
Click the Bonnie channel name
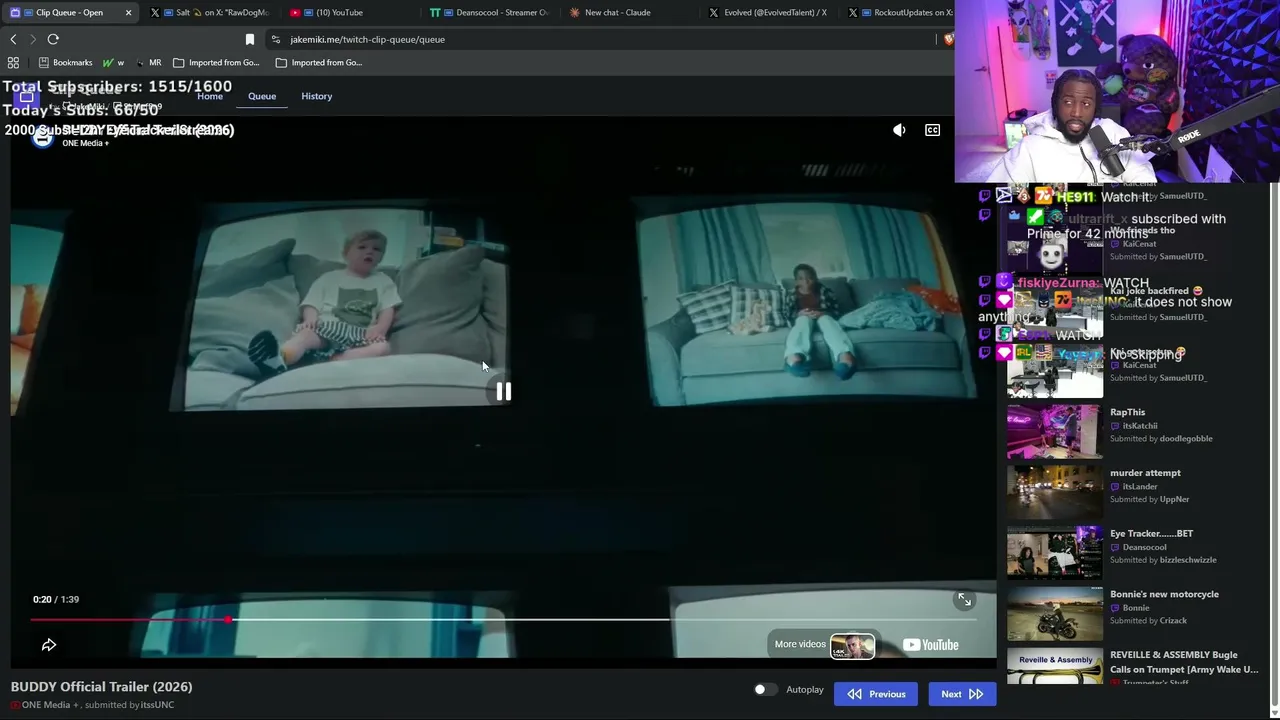tap(1136, 608)
